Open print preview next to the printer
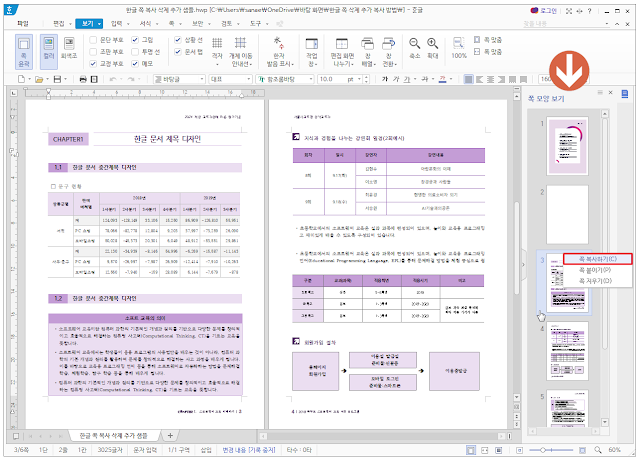The image size is (640, 460). [x=94, y=79]
